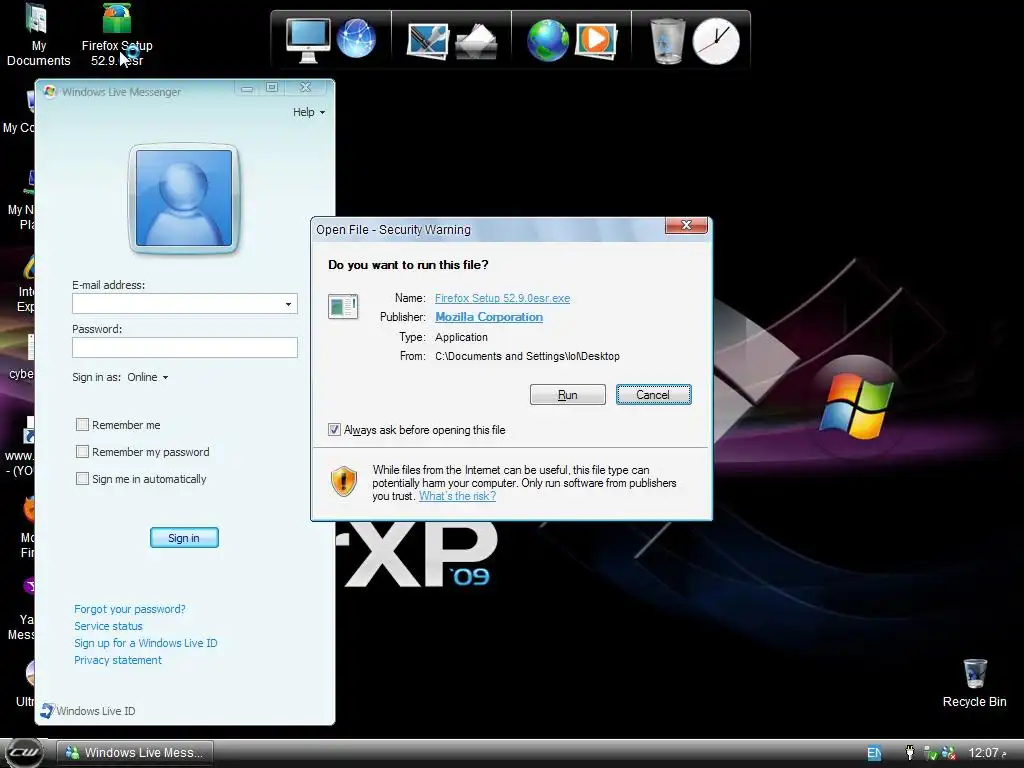Click the CW start button

coord(24,753)
